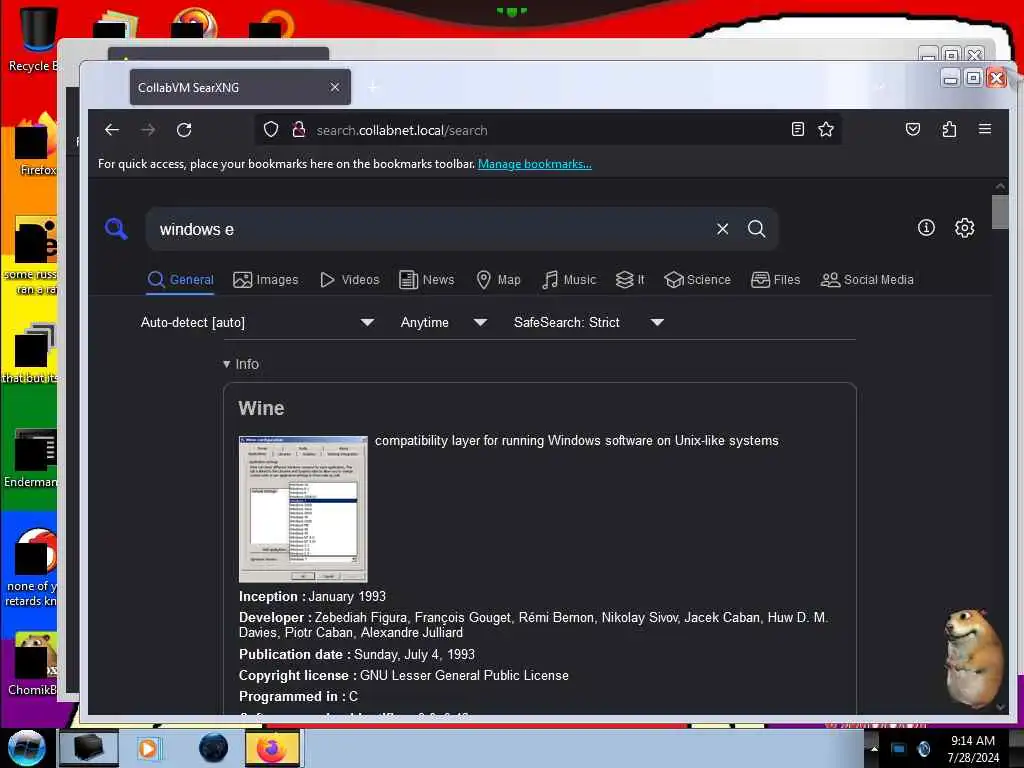
Task: Click the Wine configuration screenshot thumbnail
Action: pyautogui.click(x=303, y=509)
